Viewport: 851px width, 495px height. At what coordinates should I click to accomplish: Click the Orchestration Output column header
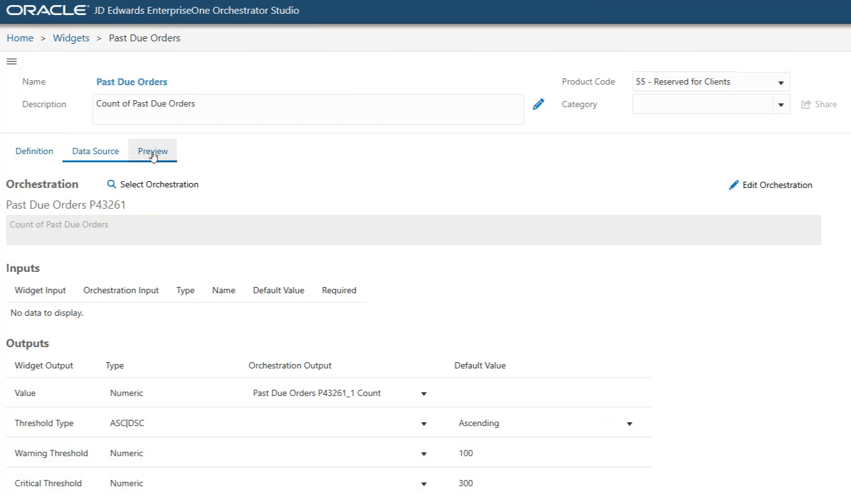290,366
